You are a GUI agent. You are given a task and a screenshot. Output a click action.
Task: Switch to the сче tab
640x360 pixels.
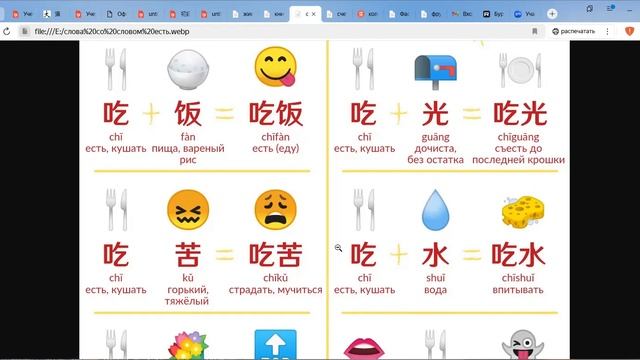point(336,14)
